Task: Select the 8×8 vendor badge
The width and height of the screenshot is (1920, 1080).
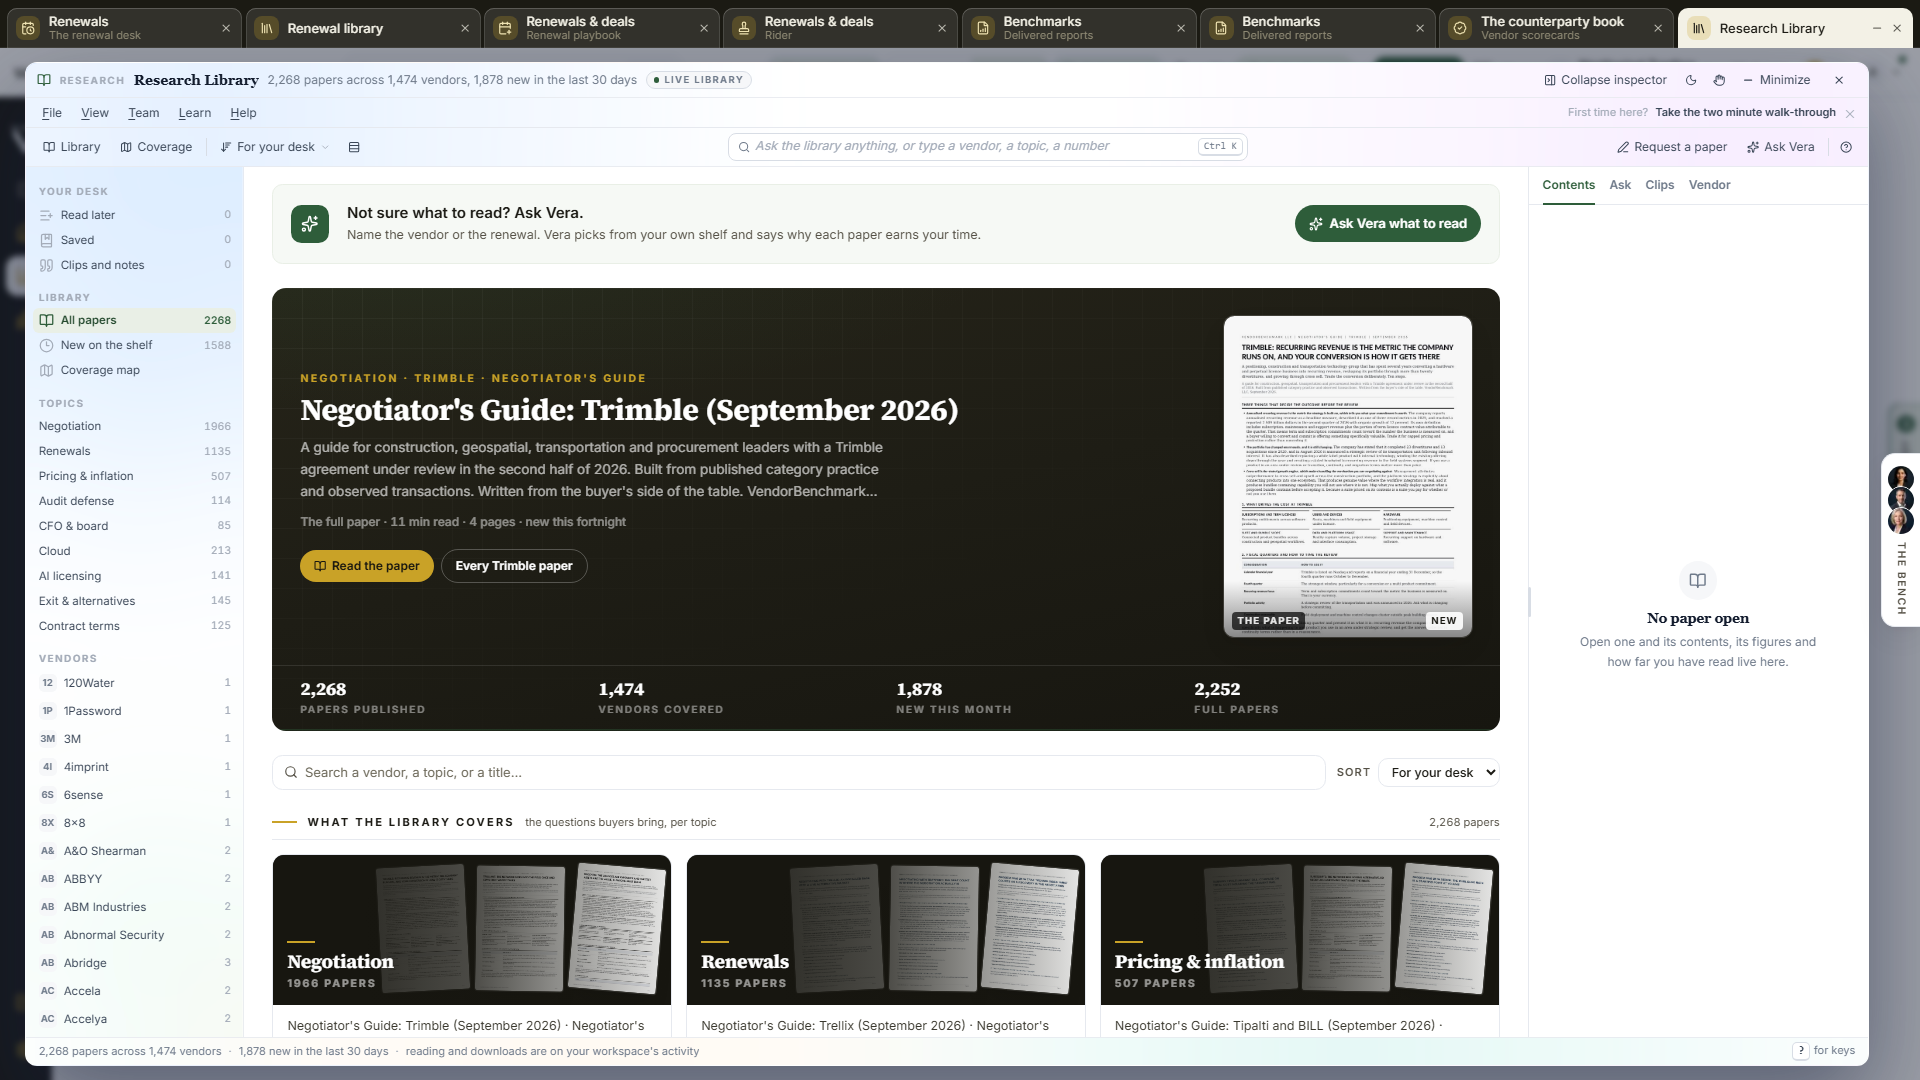Action: point(48,823)
